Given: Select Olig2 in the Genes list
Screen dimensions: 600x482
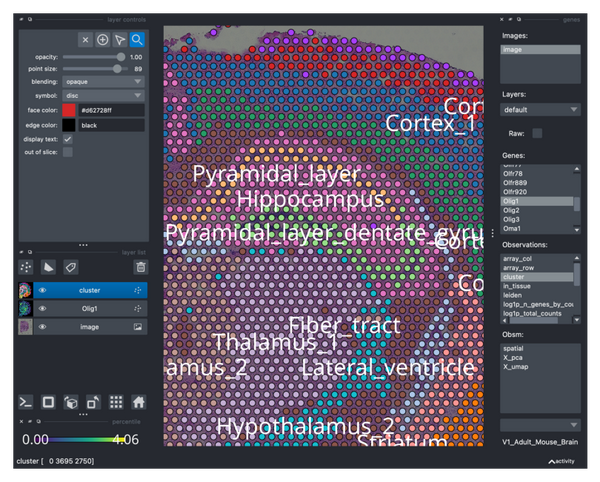Looking at the screenshot, I should tap(512, 211).
